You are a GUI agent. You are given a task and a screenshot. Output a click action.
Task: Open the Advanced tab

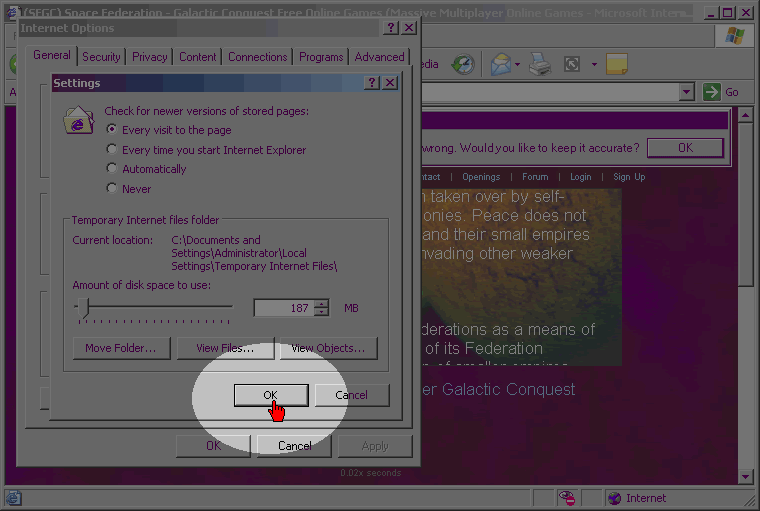pyautogui.click(x=379, y=57)
